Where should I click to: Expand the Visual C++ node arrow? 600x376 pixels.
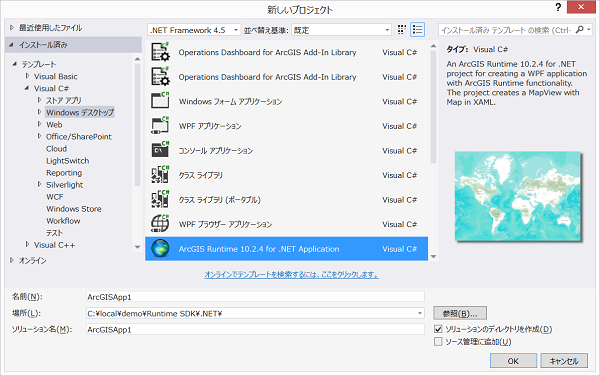[27, 244]
